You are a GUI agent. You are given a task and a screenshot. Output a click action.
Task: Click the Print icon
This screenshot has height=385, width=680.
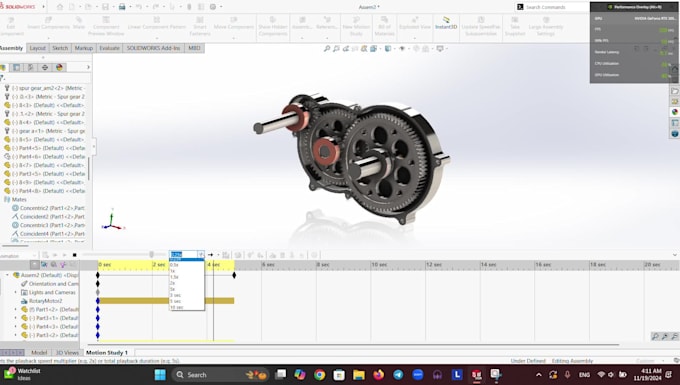point(122,7)
